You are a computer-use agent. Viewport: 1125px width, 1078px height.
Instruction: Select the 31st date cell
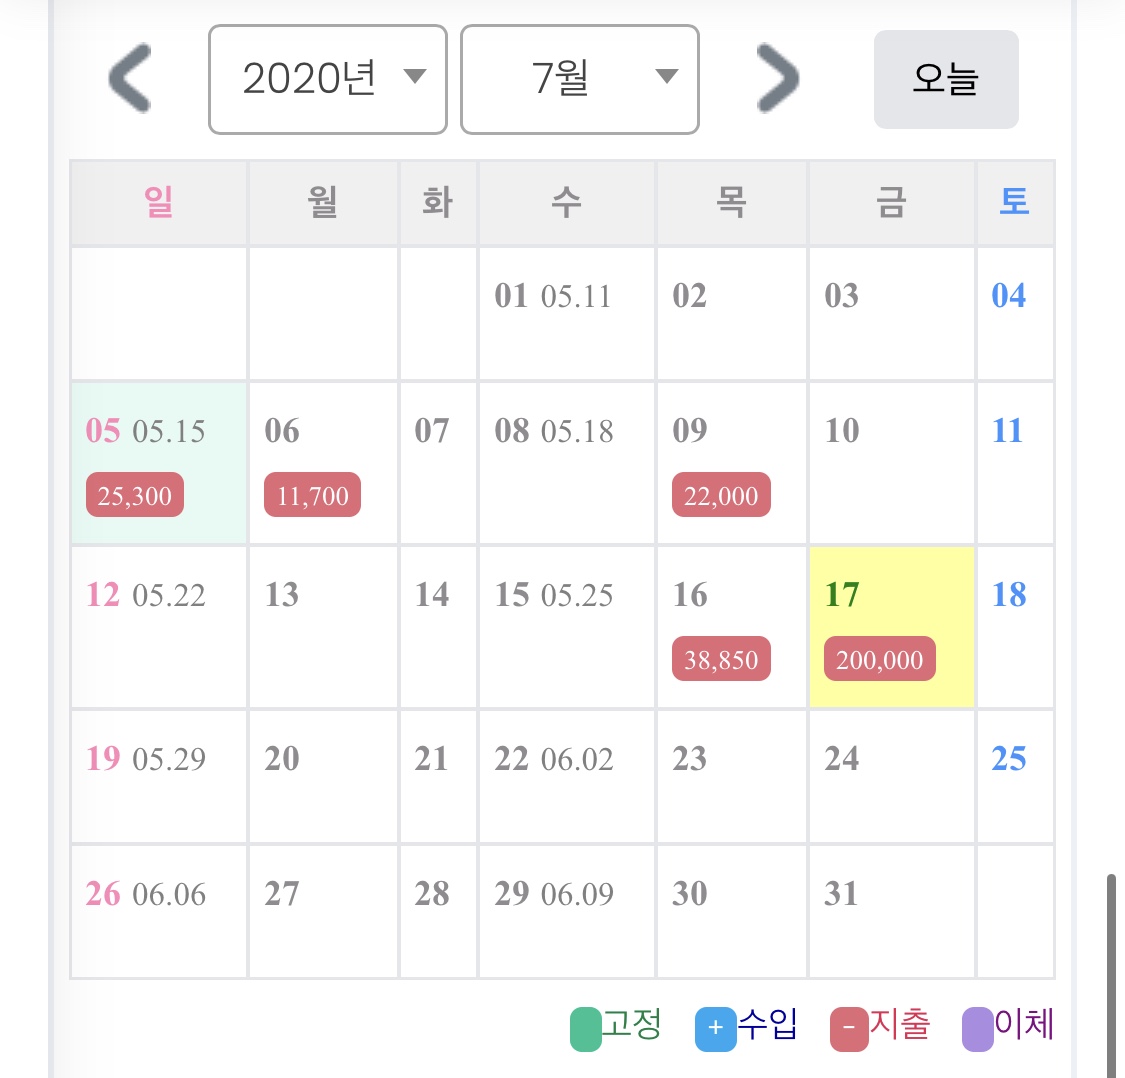(x=891, y=911)
